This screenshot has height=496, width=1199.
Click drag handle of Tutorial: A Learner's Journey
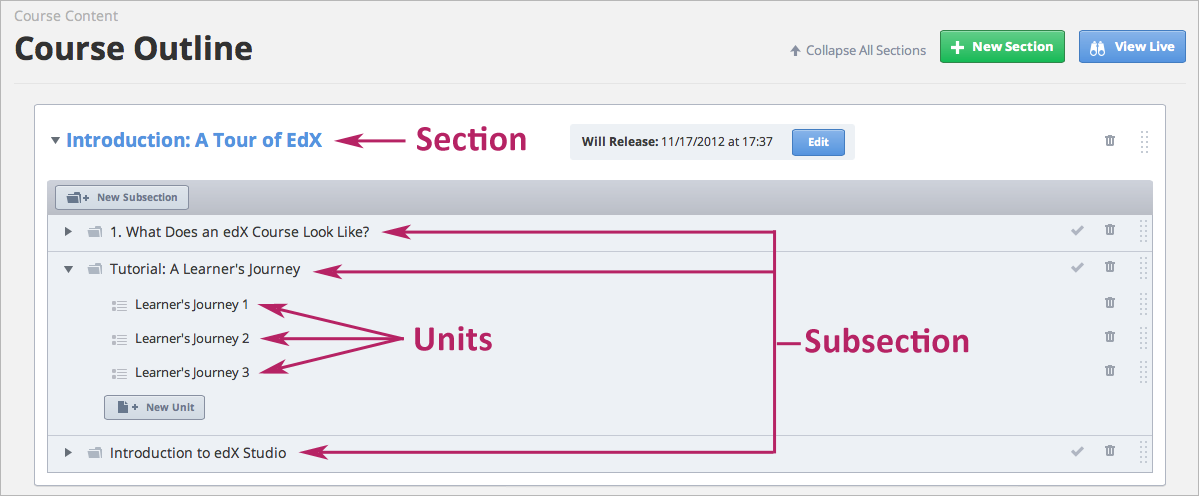coord(1144,267)
